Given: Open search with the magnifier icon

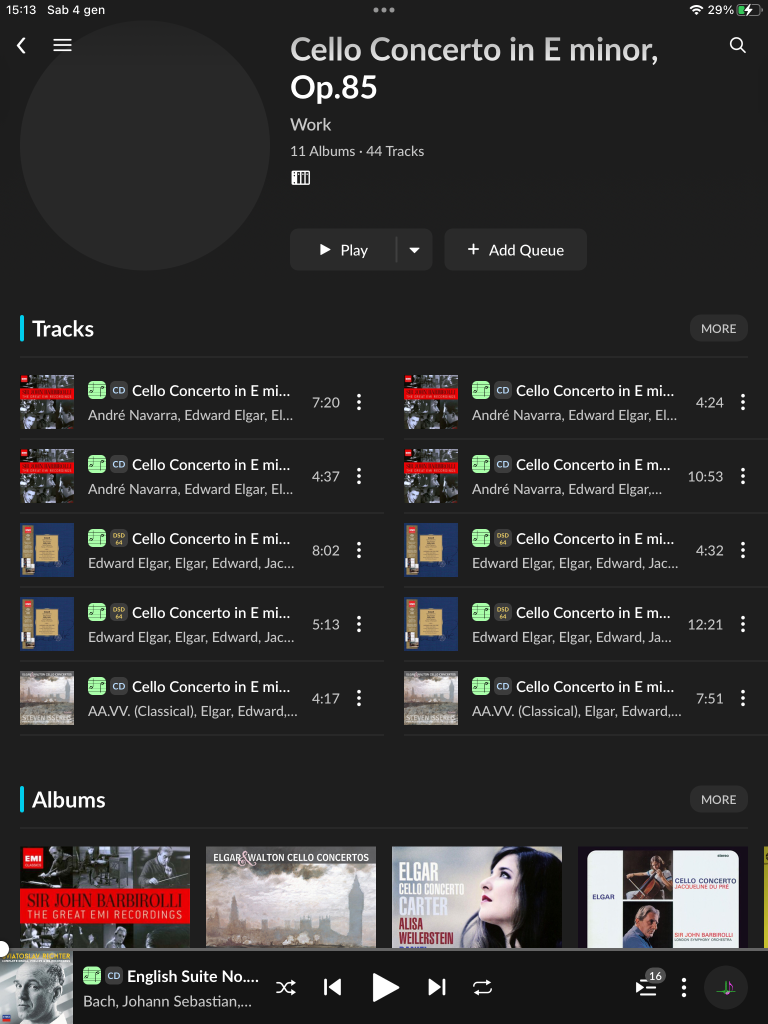Looking at the screenshot, I should coord(737,45).
